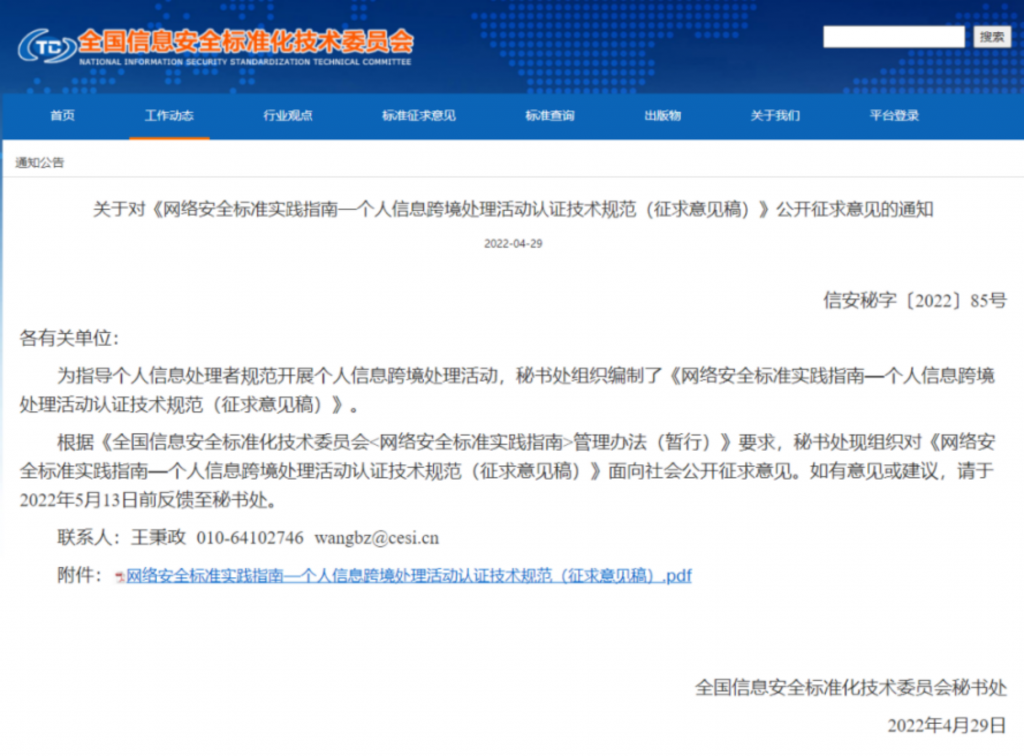This screenshot has height=756, width=1024.
Task: Click signature 全国信息安全标准化技术委员会秘书处
Action: tap(851, 687)
